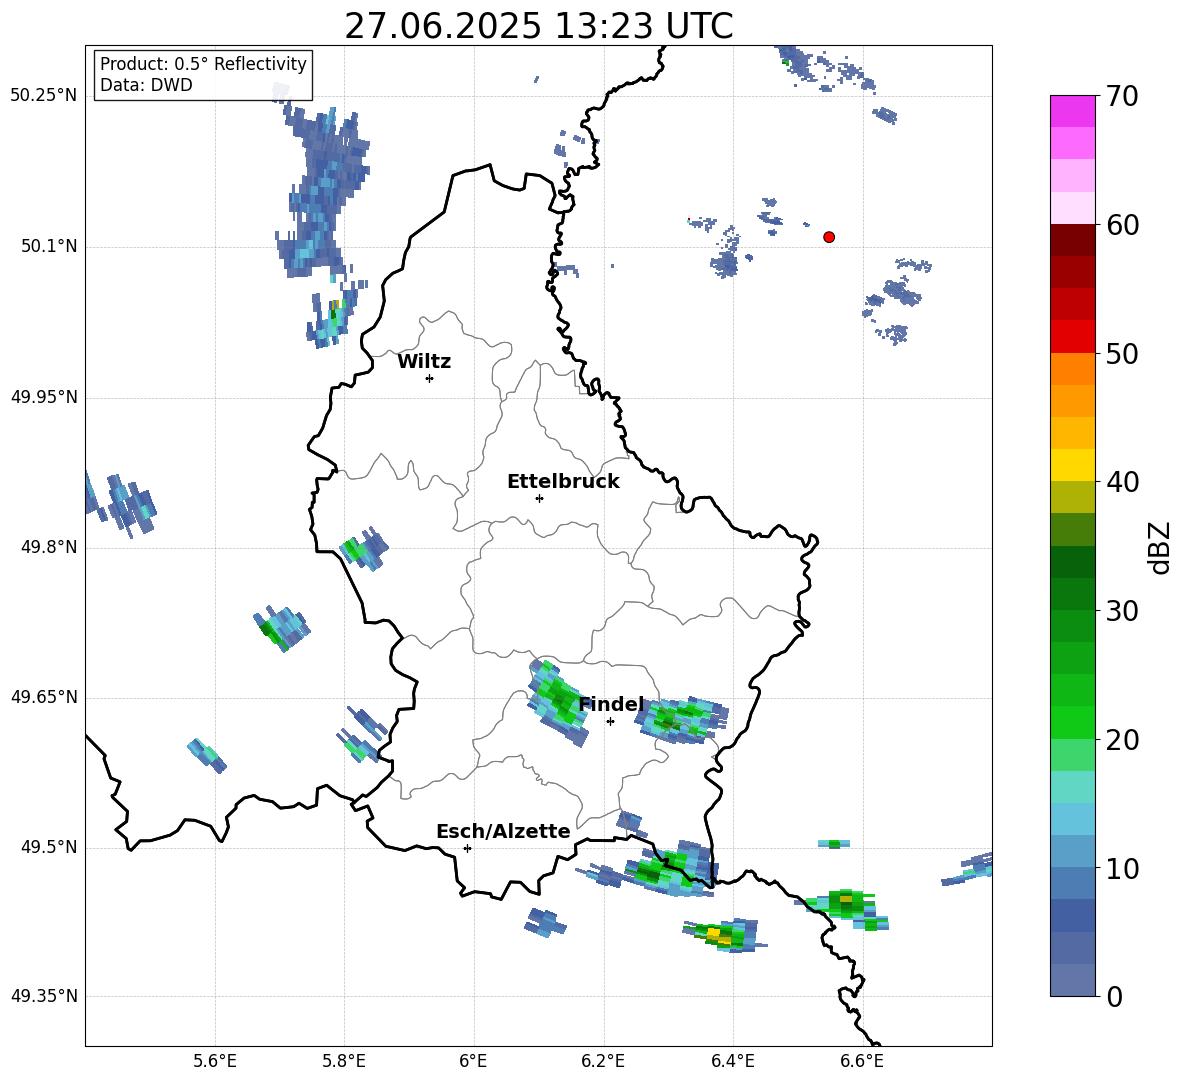
Task: Click the 50.25°N latitude label
Action: (x=44, y=96)
